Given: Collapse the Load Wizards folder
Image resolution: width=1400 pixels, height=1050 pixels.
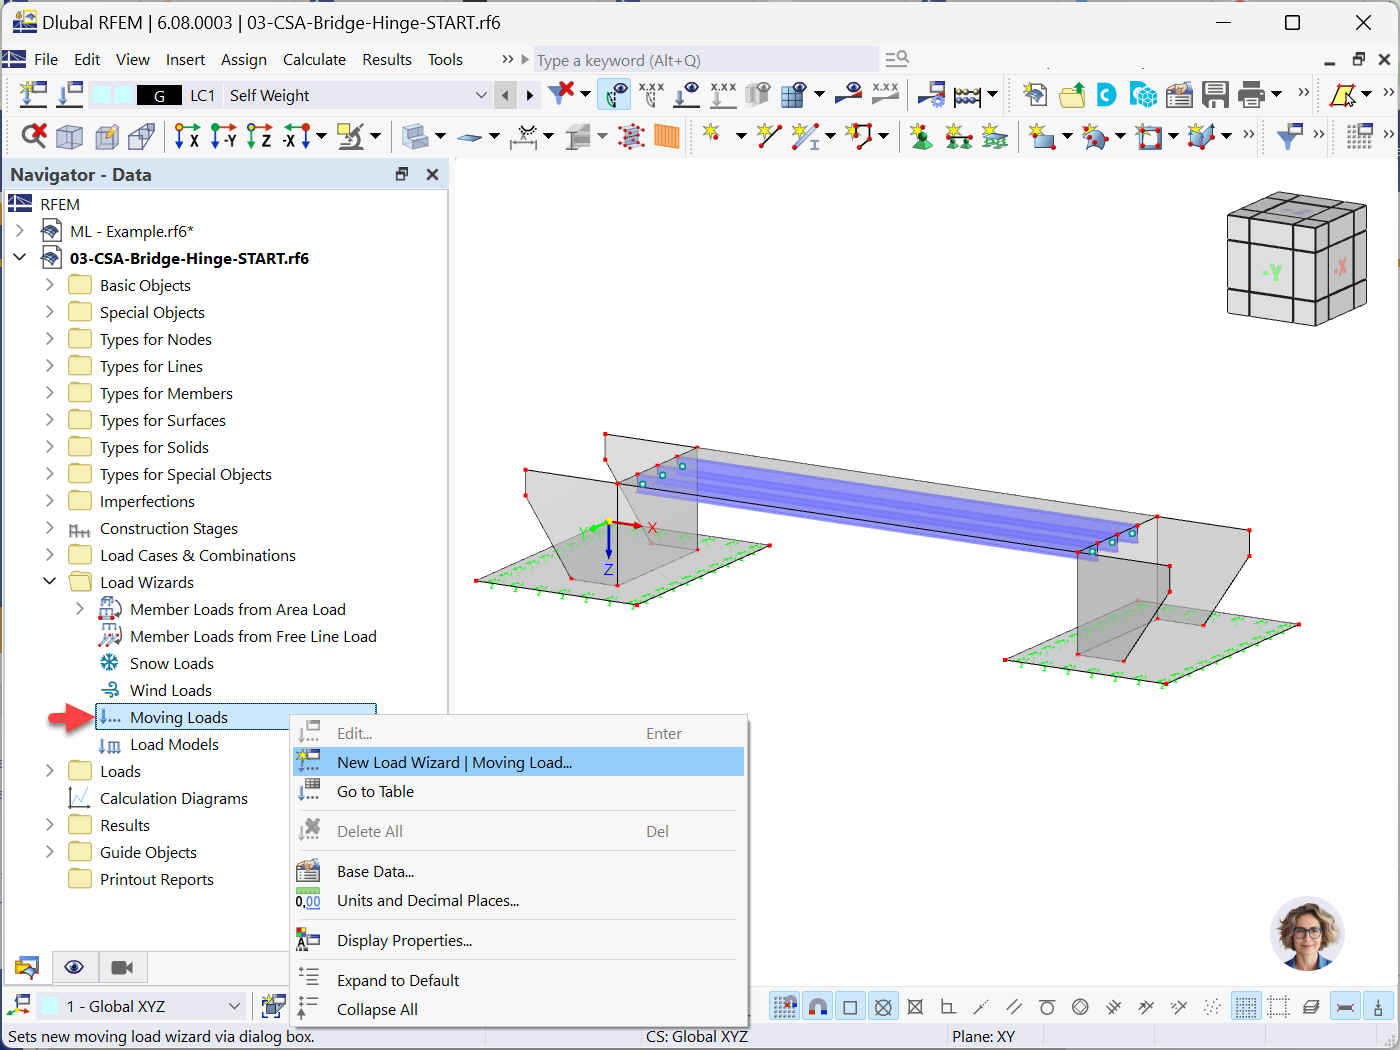Looking at the screenshot, I should click(x=49, y=582).
